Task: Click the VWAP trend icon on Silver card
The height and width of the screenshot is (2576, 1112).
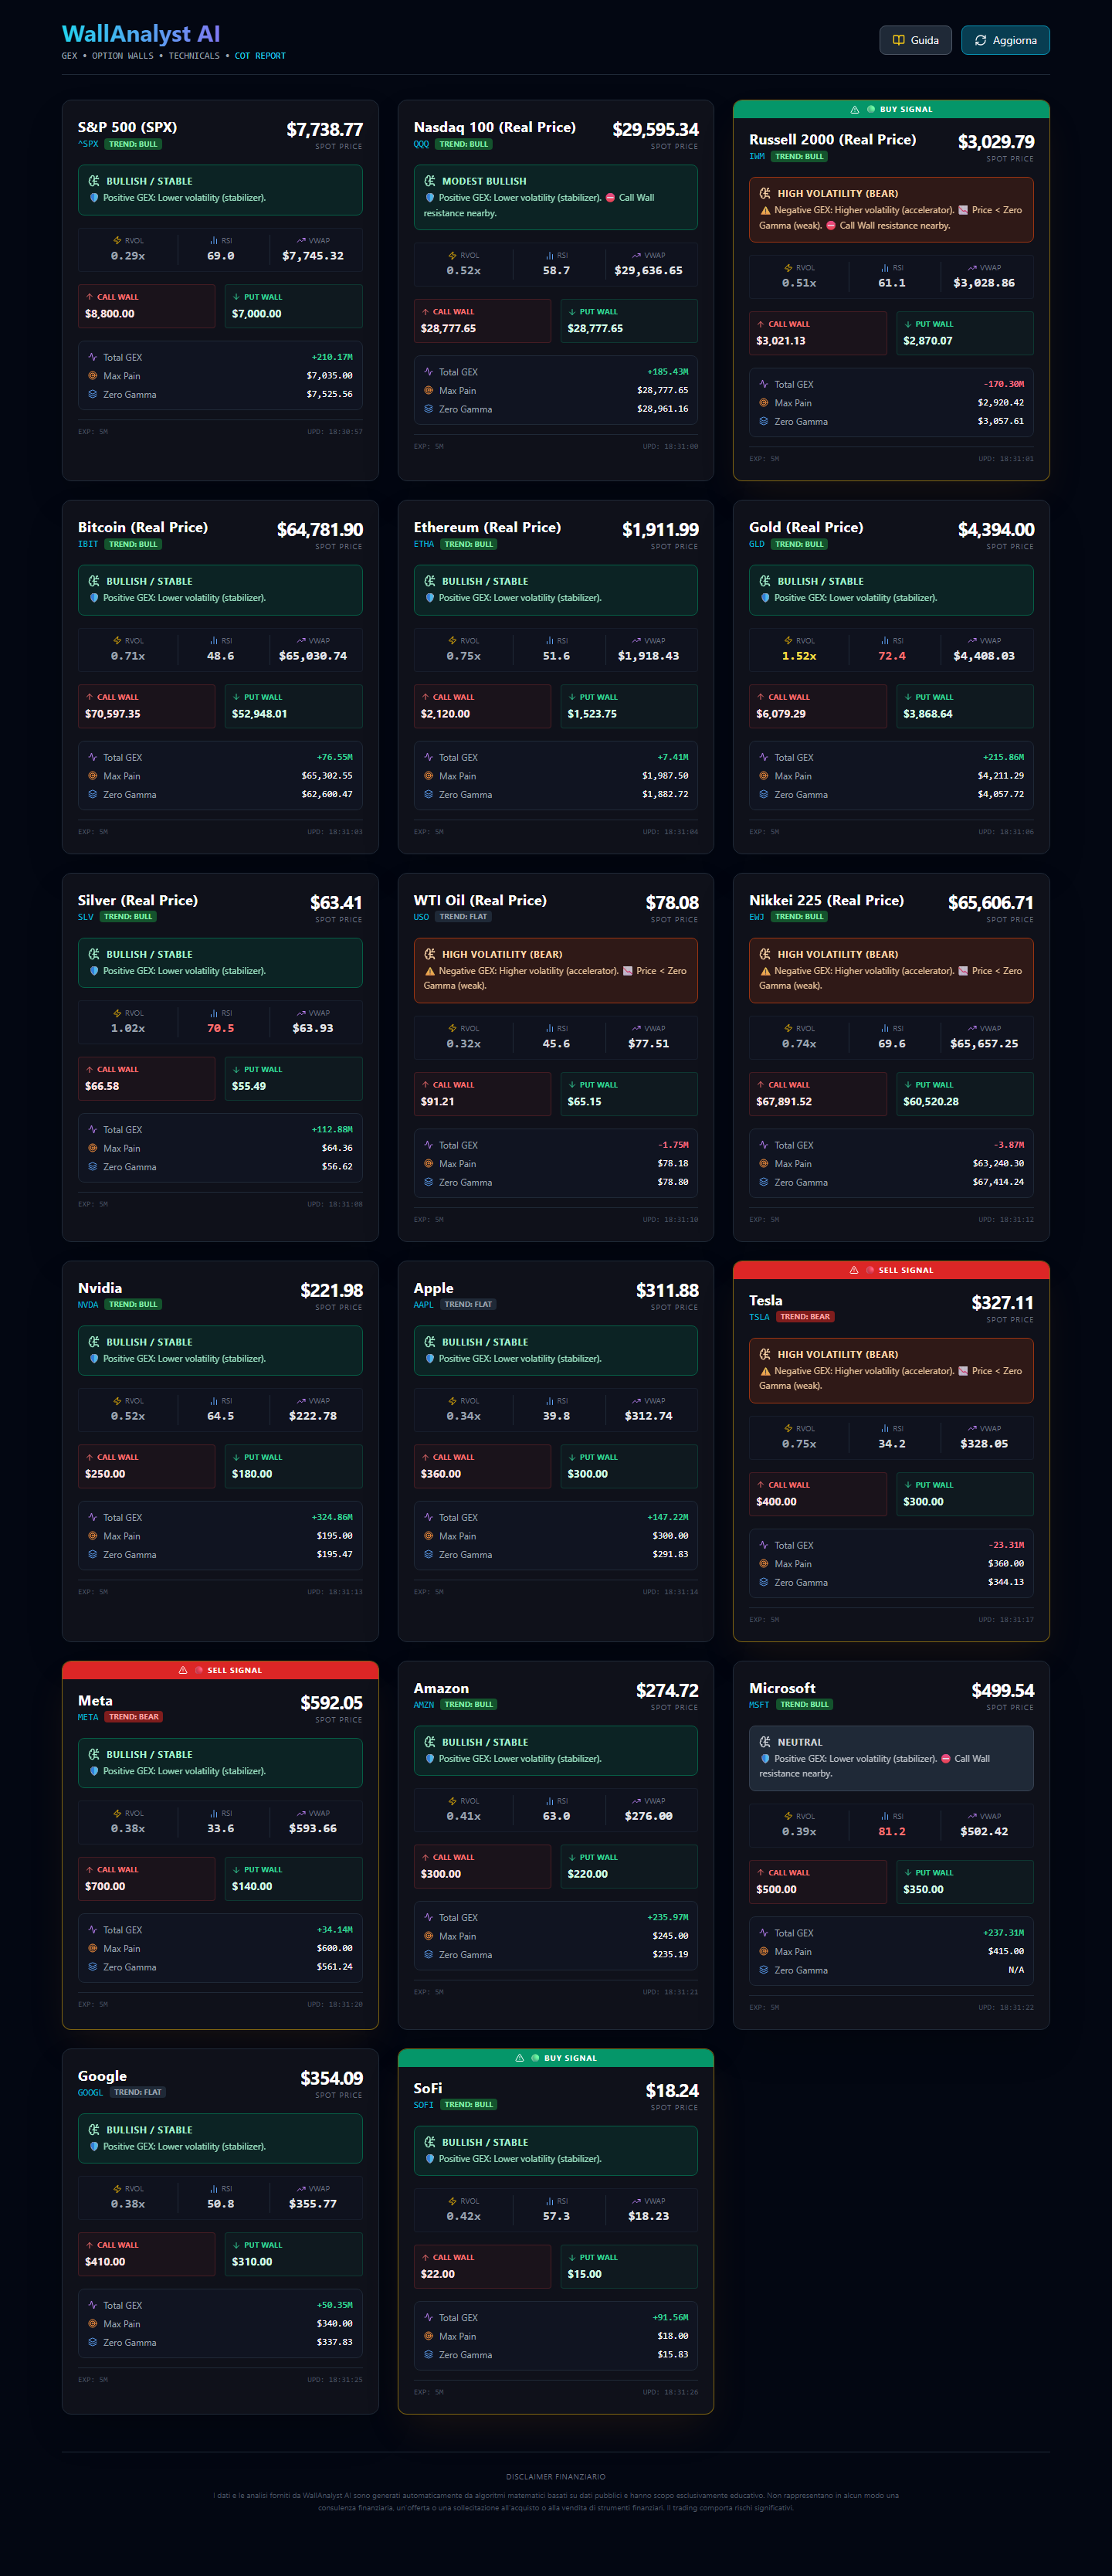Action: [x=301, y=1013]
